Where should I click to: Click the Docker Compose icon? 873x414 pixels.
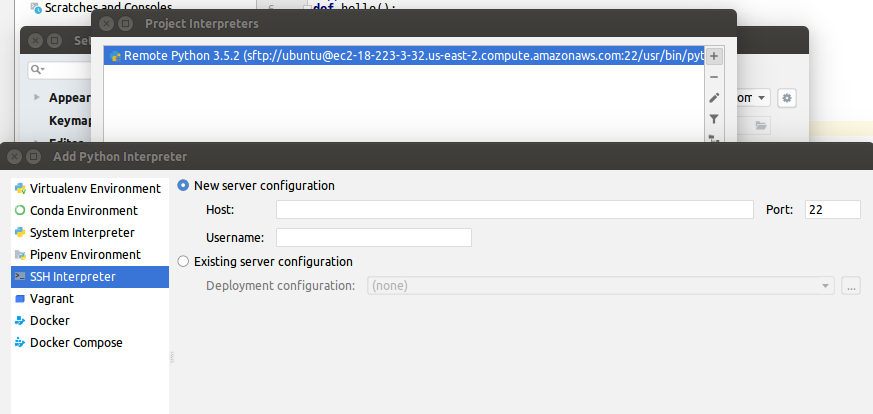(x=20, y=343)
